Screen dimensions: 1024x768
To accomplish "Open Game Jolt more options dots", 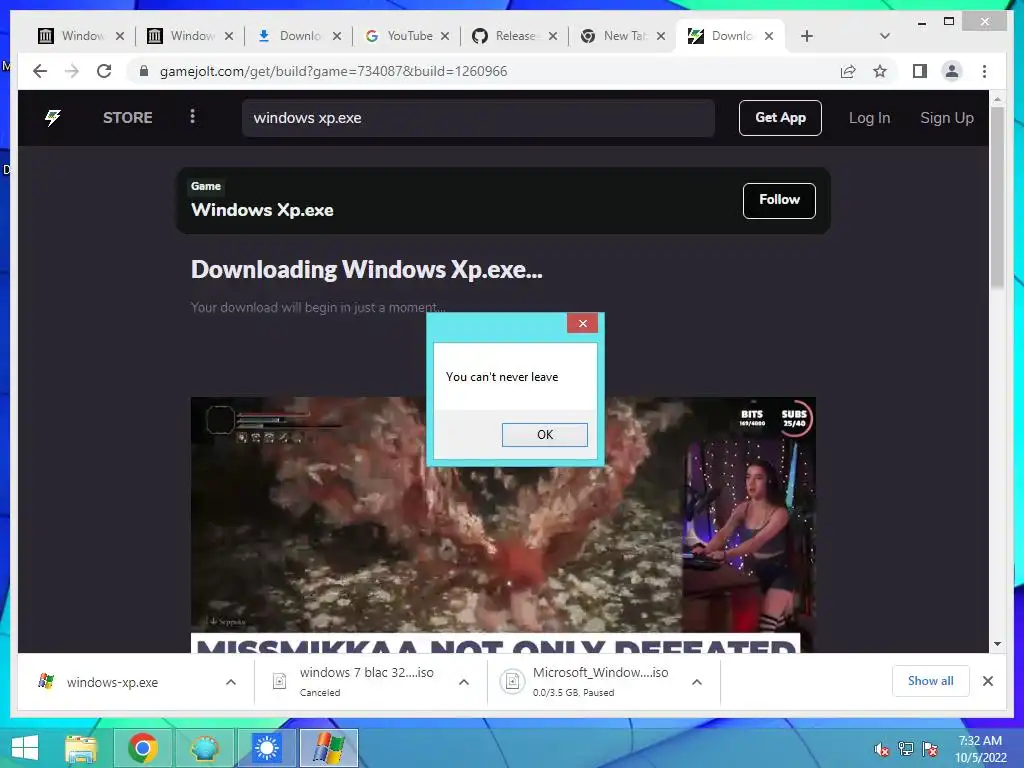I will tap(192, 117).
